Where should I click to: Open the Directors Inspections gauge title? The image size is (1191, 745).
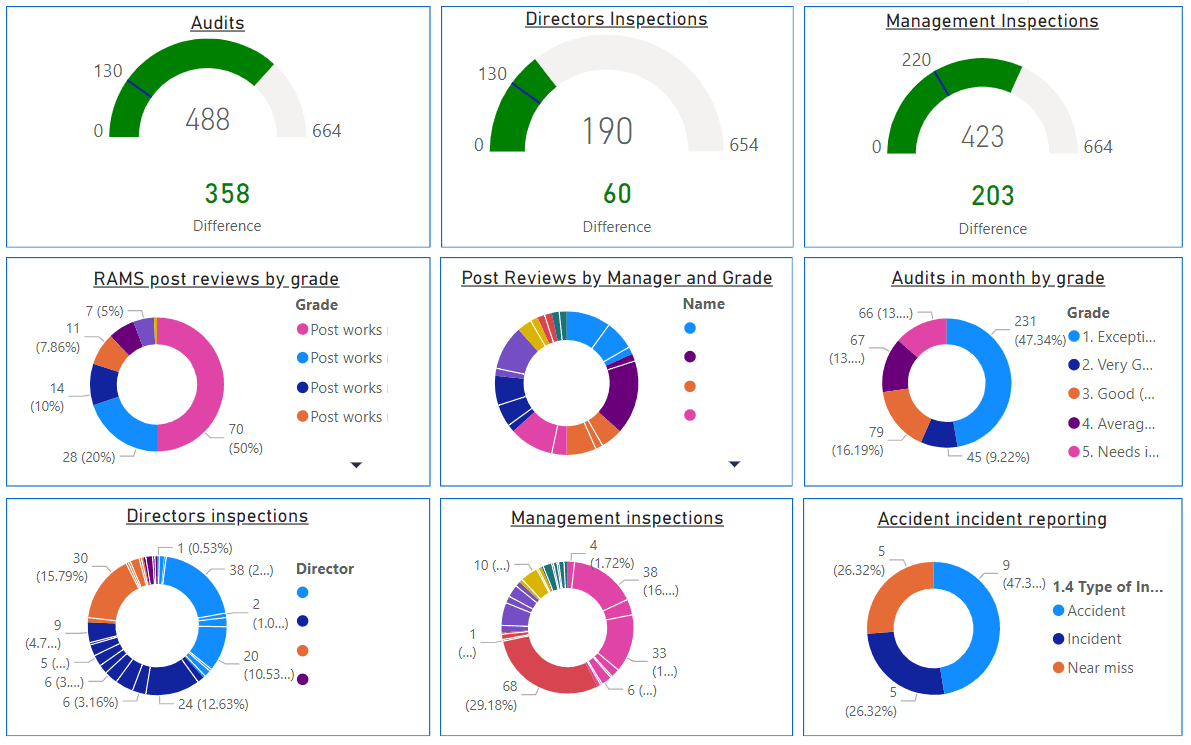616,19
